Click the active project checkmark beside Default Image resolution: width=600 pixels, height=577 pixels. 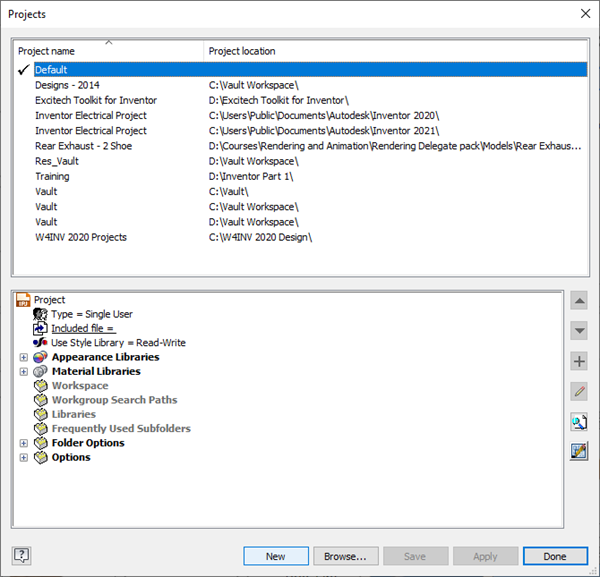coord(24,70)
